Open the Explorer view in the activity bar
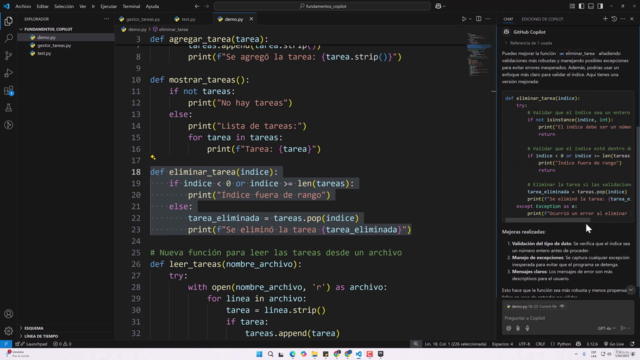Viewport: 640px width, 360px height. click(9, 21)
